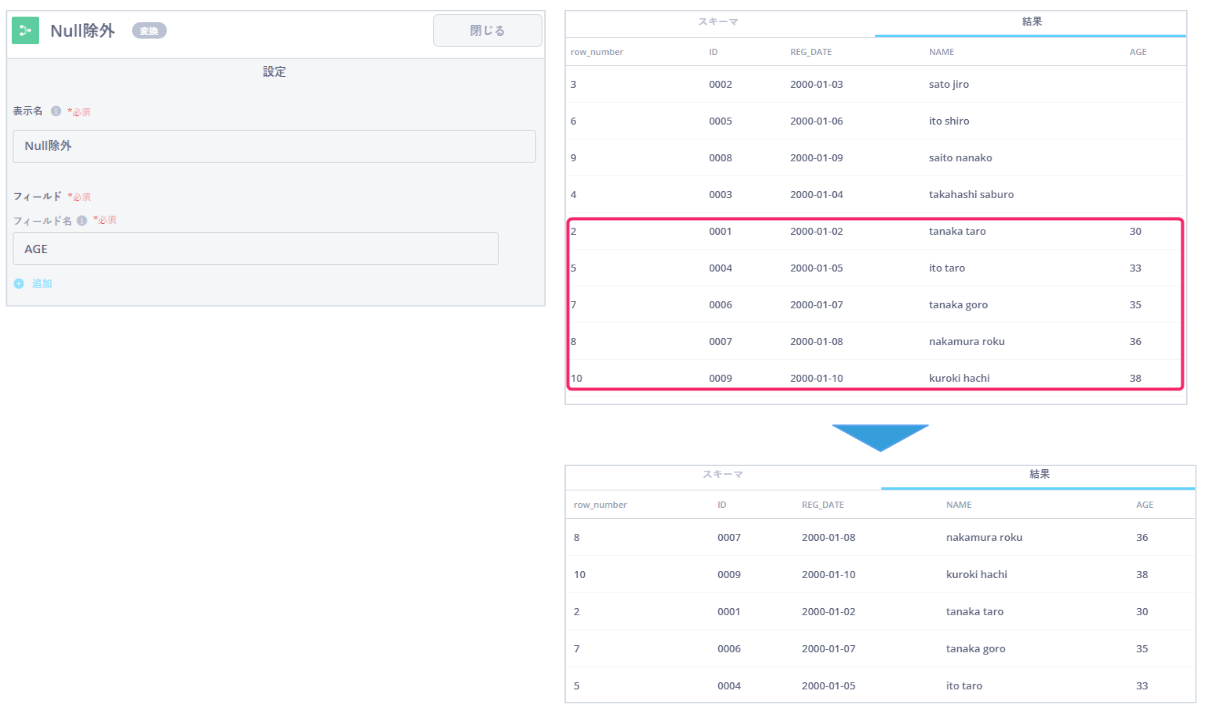
Task: Click row_number column header in upper table
Action: pyautogui.click(x=597, y=52)
